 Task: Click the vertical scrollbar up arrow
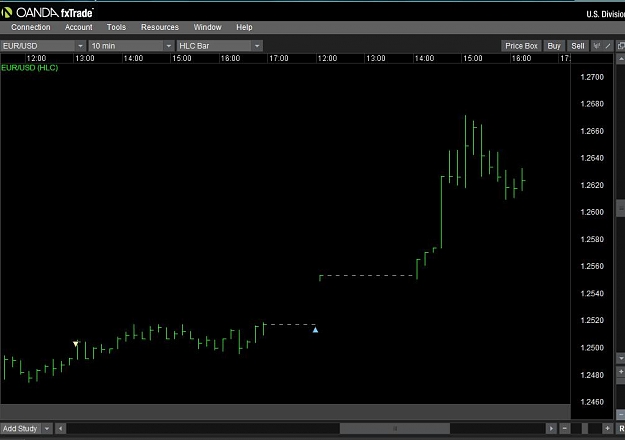621,59
